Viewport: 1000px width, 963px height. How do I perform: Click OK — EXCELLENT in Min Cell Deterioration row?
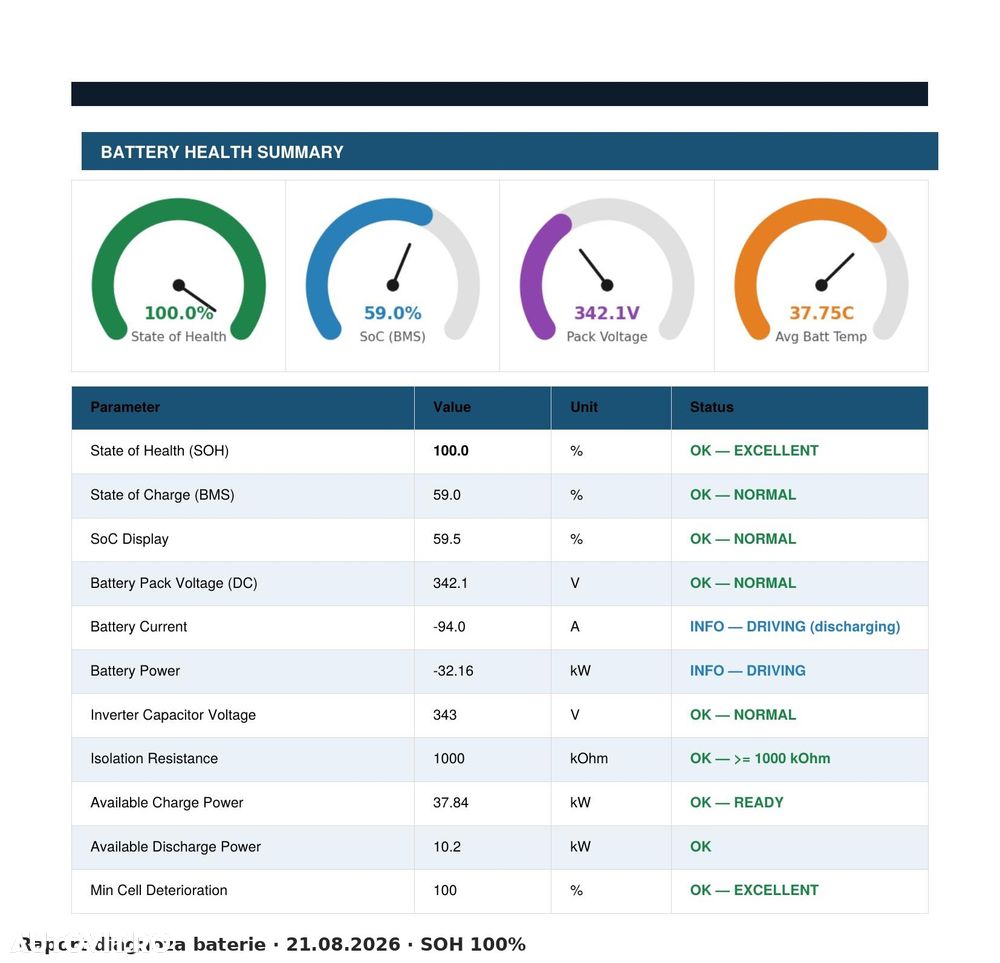click(x=754, y=890)
